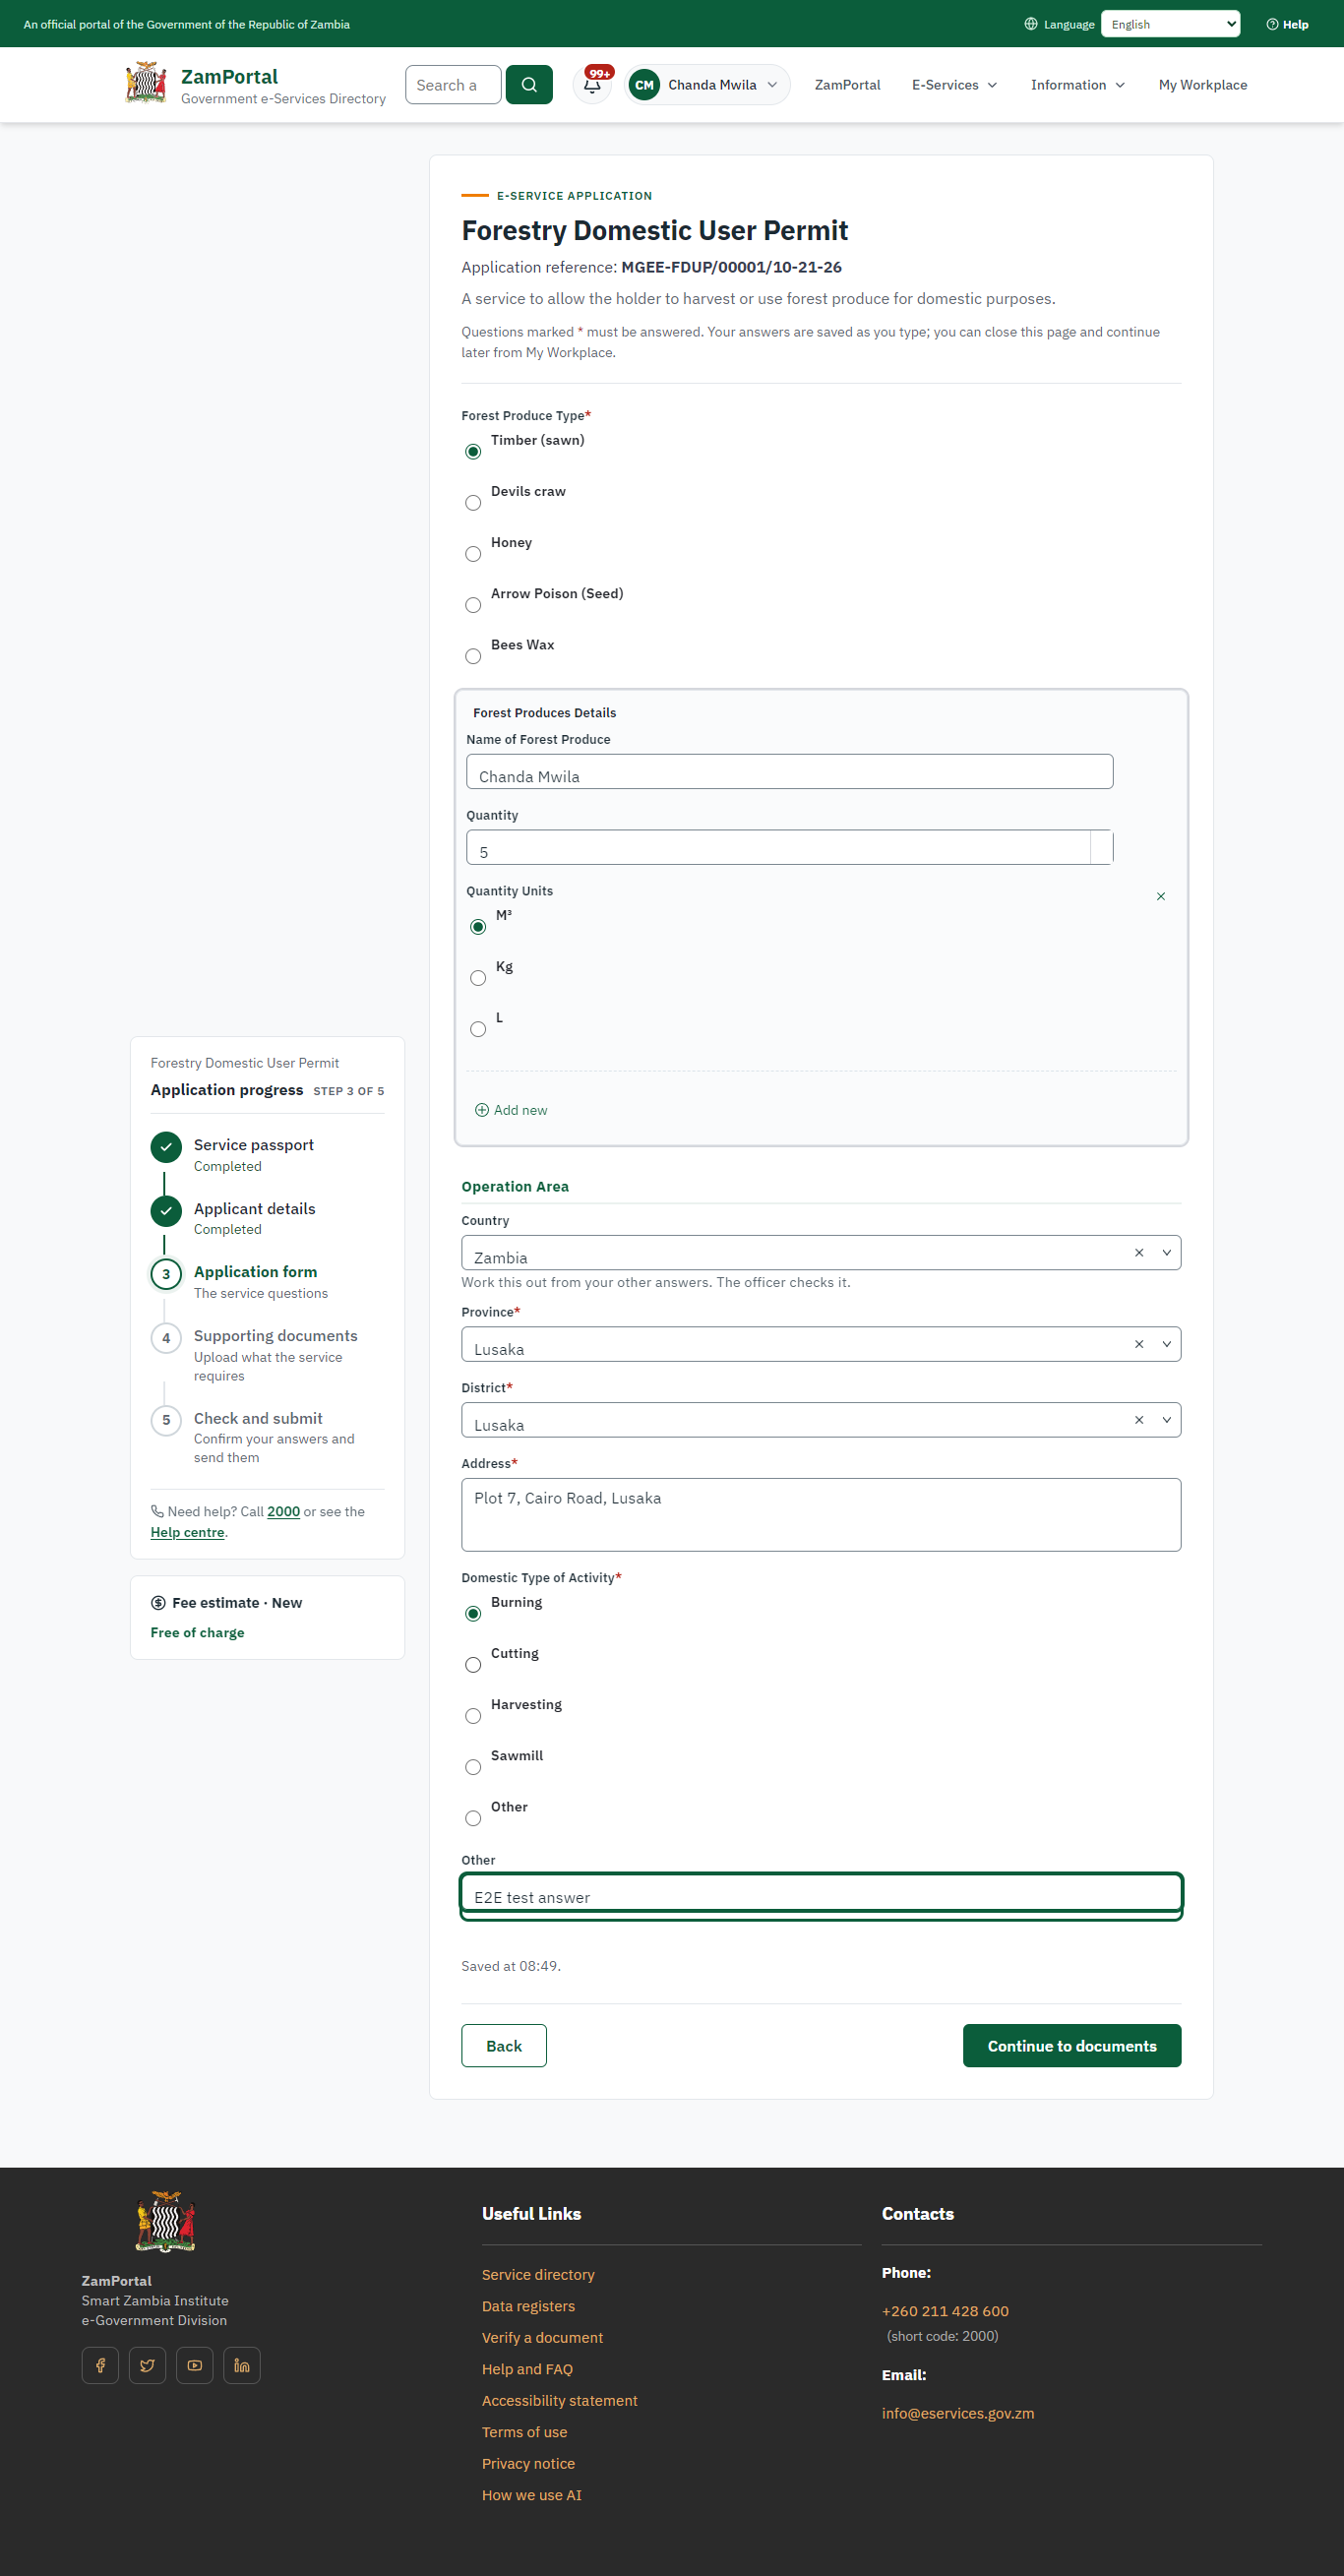
Task: Select Kg as the quantity unit
Action: coord(478,978)
